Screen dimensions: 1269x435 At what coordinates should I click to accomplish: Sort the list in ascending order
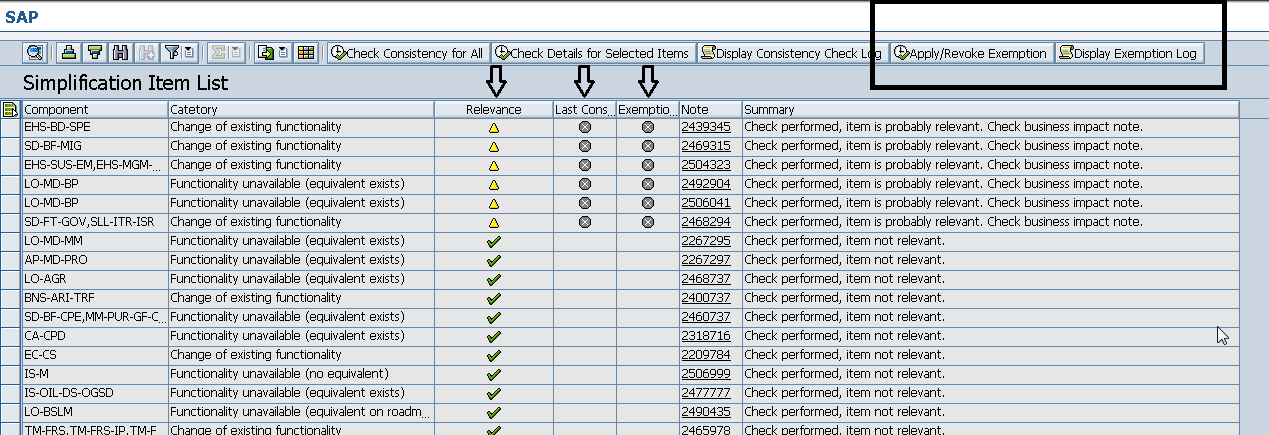[69, 53]
